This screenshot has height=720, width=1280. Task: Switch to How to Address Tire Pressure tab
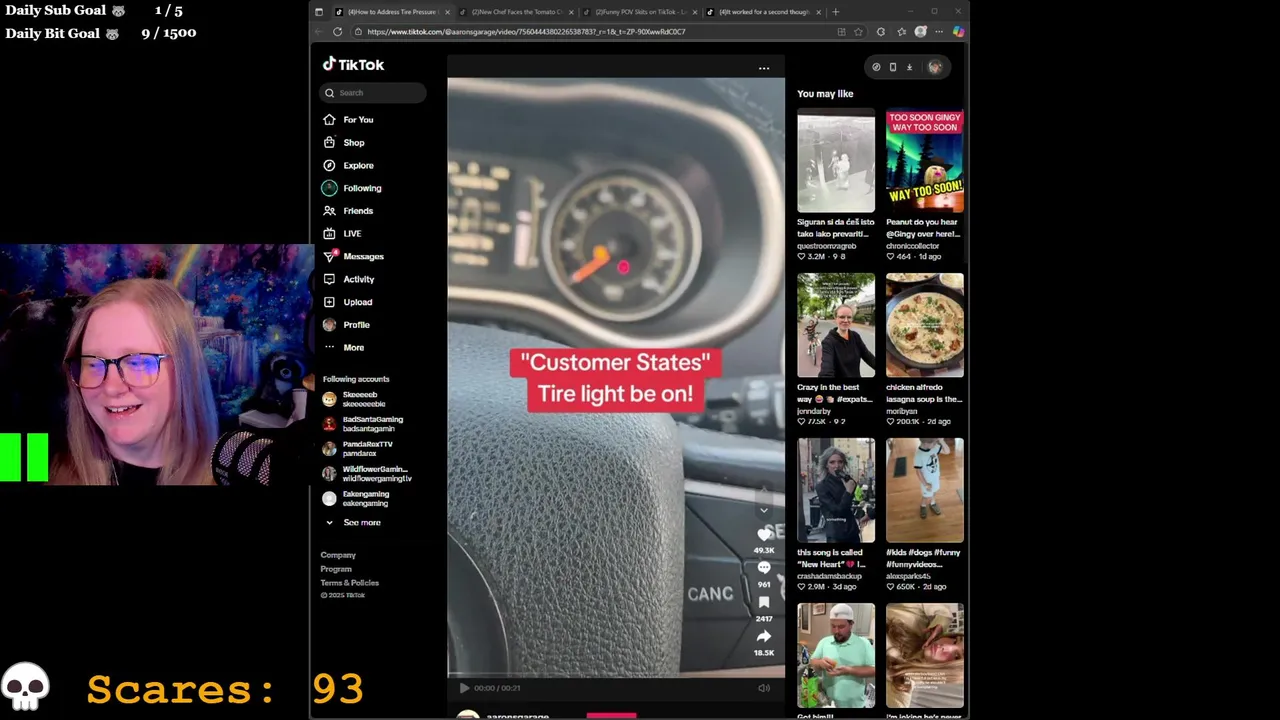coord(393,12)
